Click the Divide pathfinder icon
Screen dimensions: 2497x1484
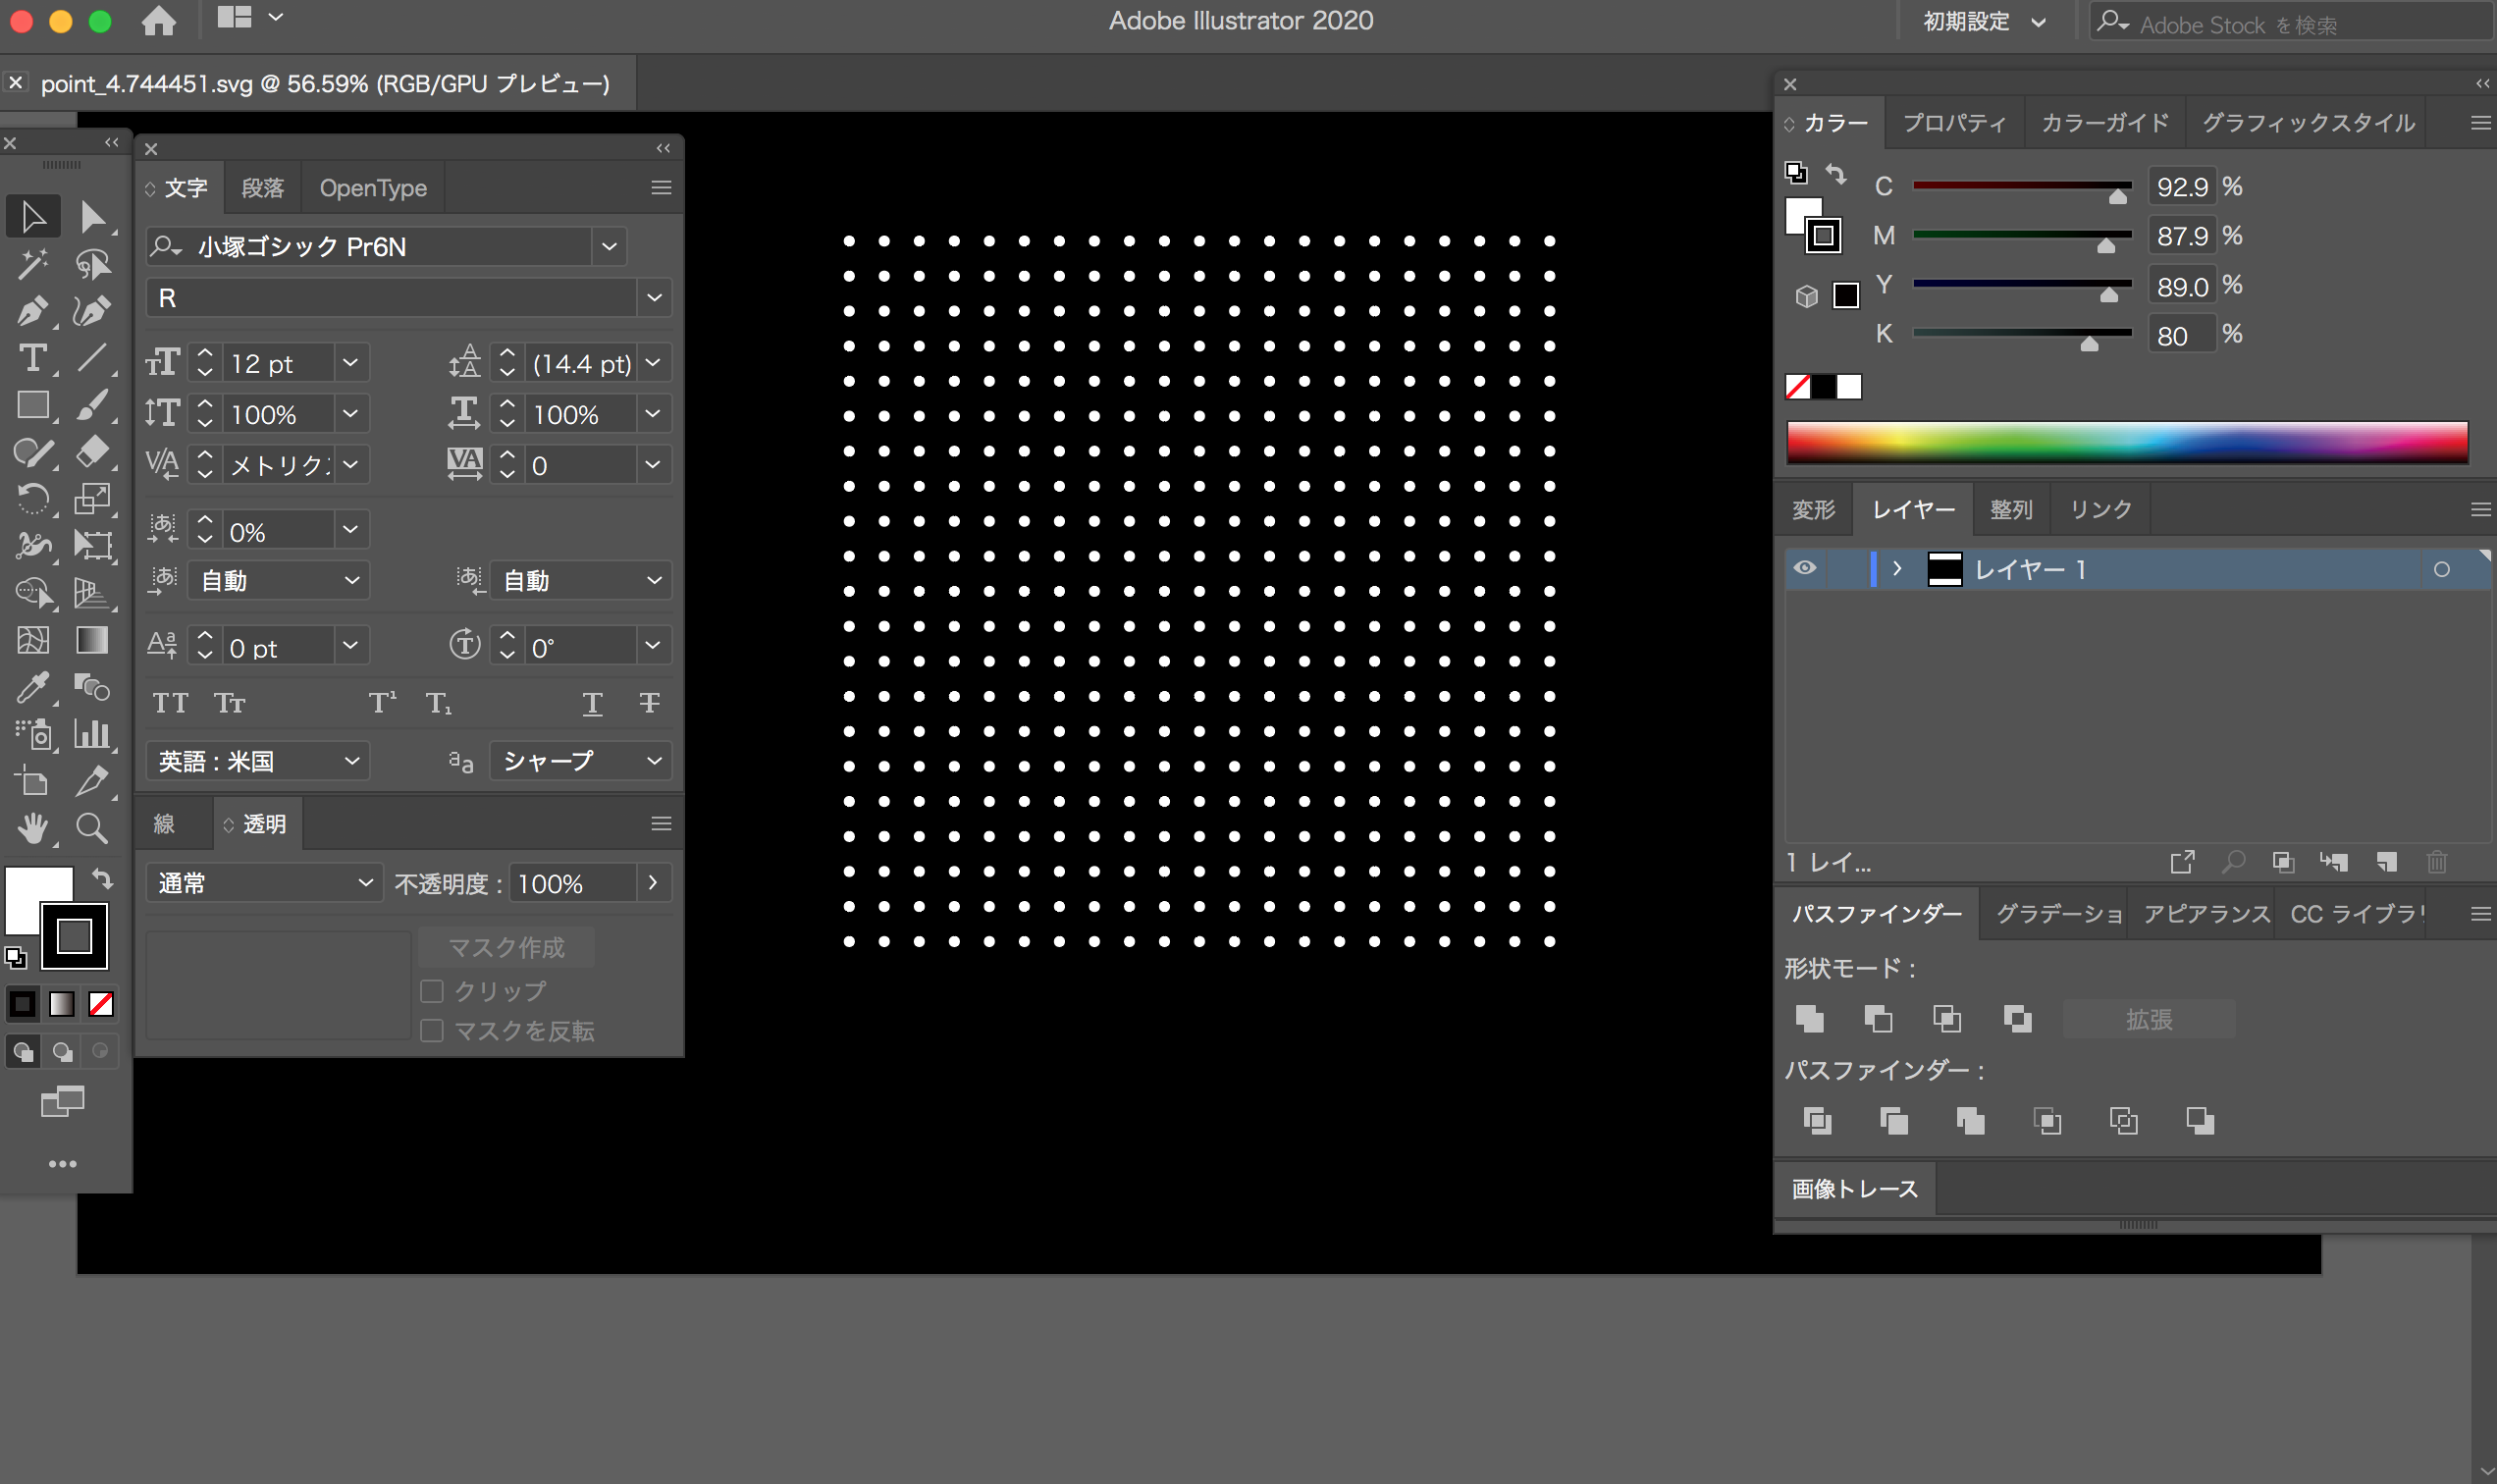pyautogui.click(x=1817, y=1121)
